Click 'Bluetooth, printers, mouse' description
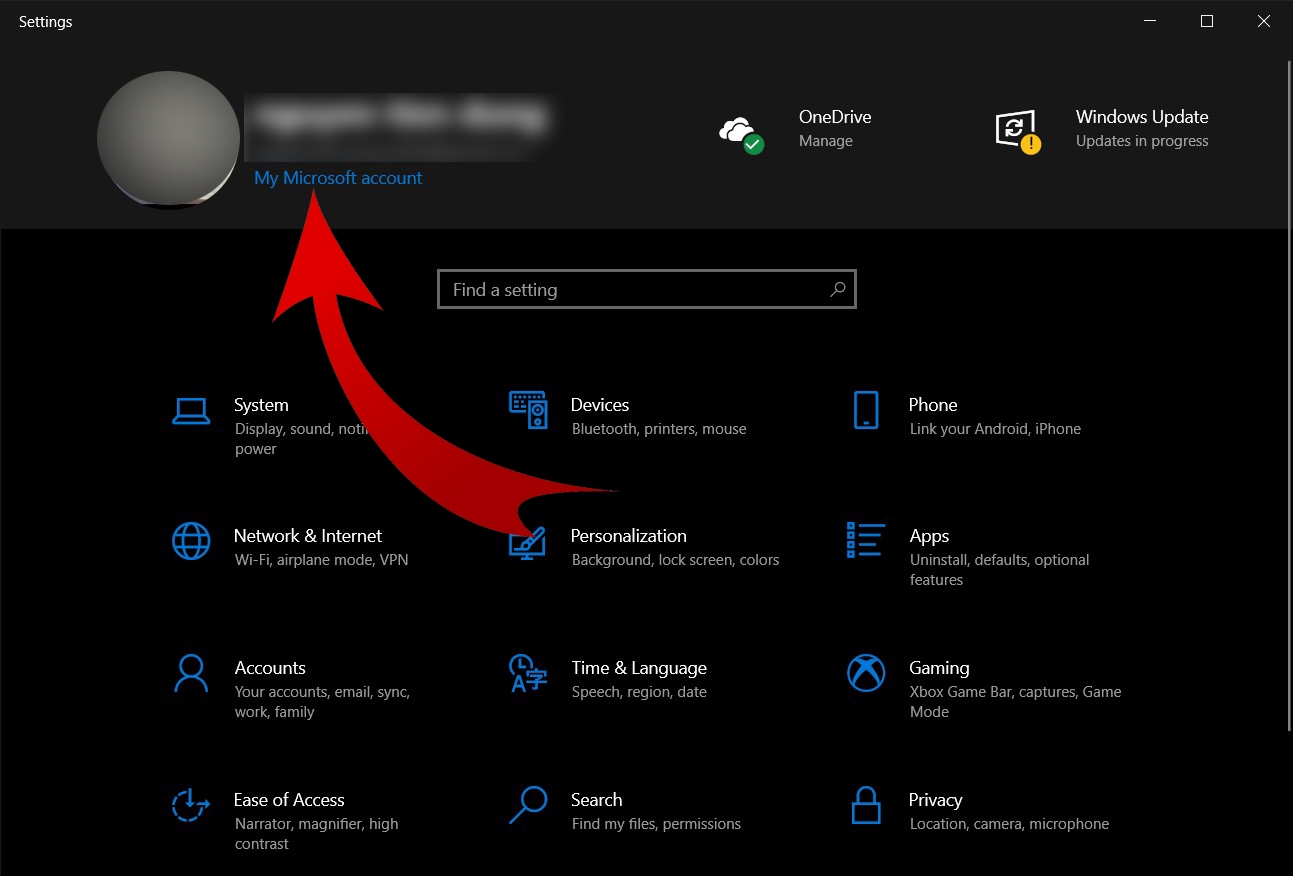This screenshot has height=876, width=1293. click(x=659, y=429)
